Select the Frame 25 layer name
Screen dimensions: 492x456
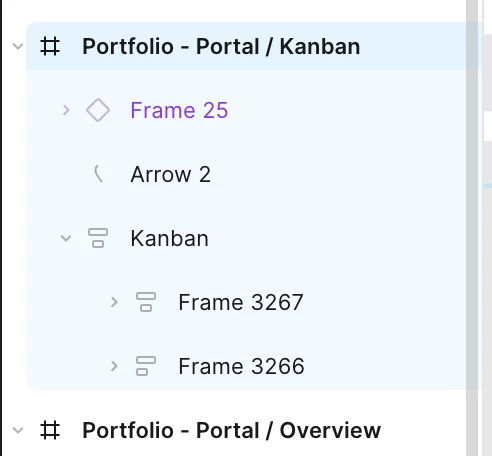coord(179,110)
